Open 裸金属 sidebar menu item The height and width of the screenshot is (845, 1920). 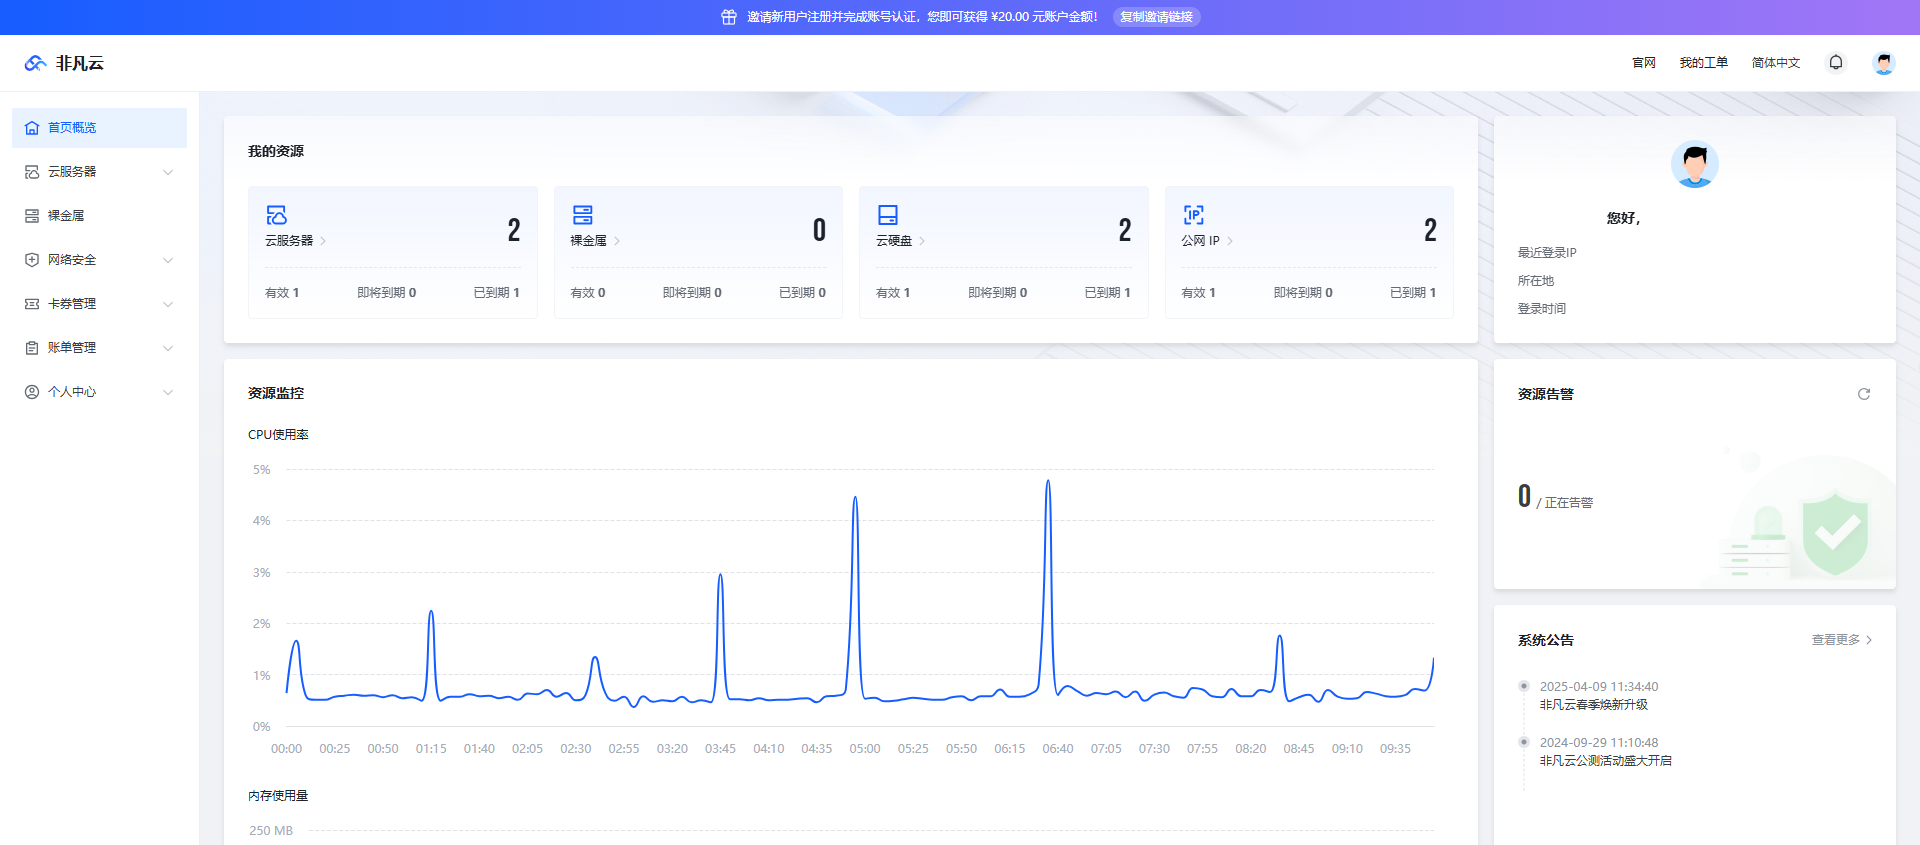(x=99, y=216)
